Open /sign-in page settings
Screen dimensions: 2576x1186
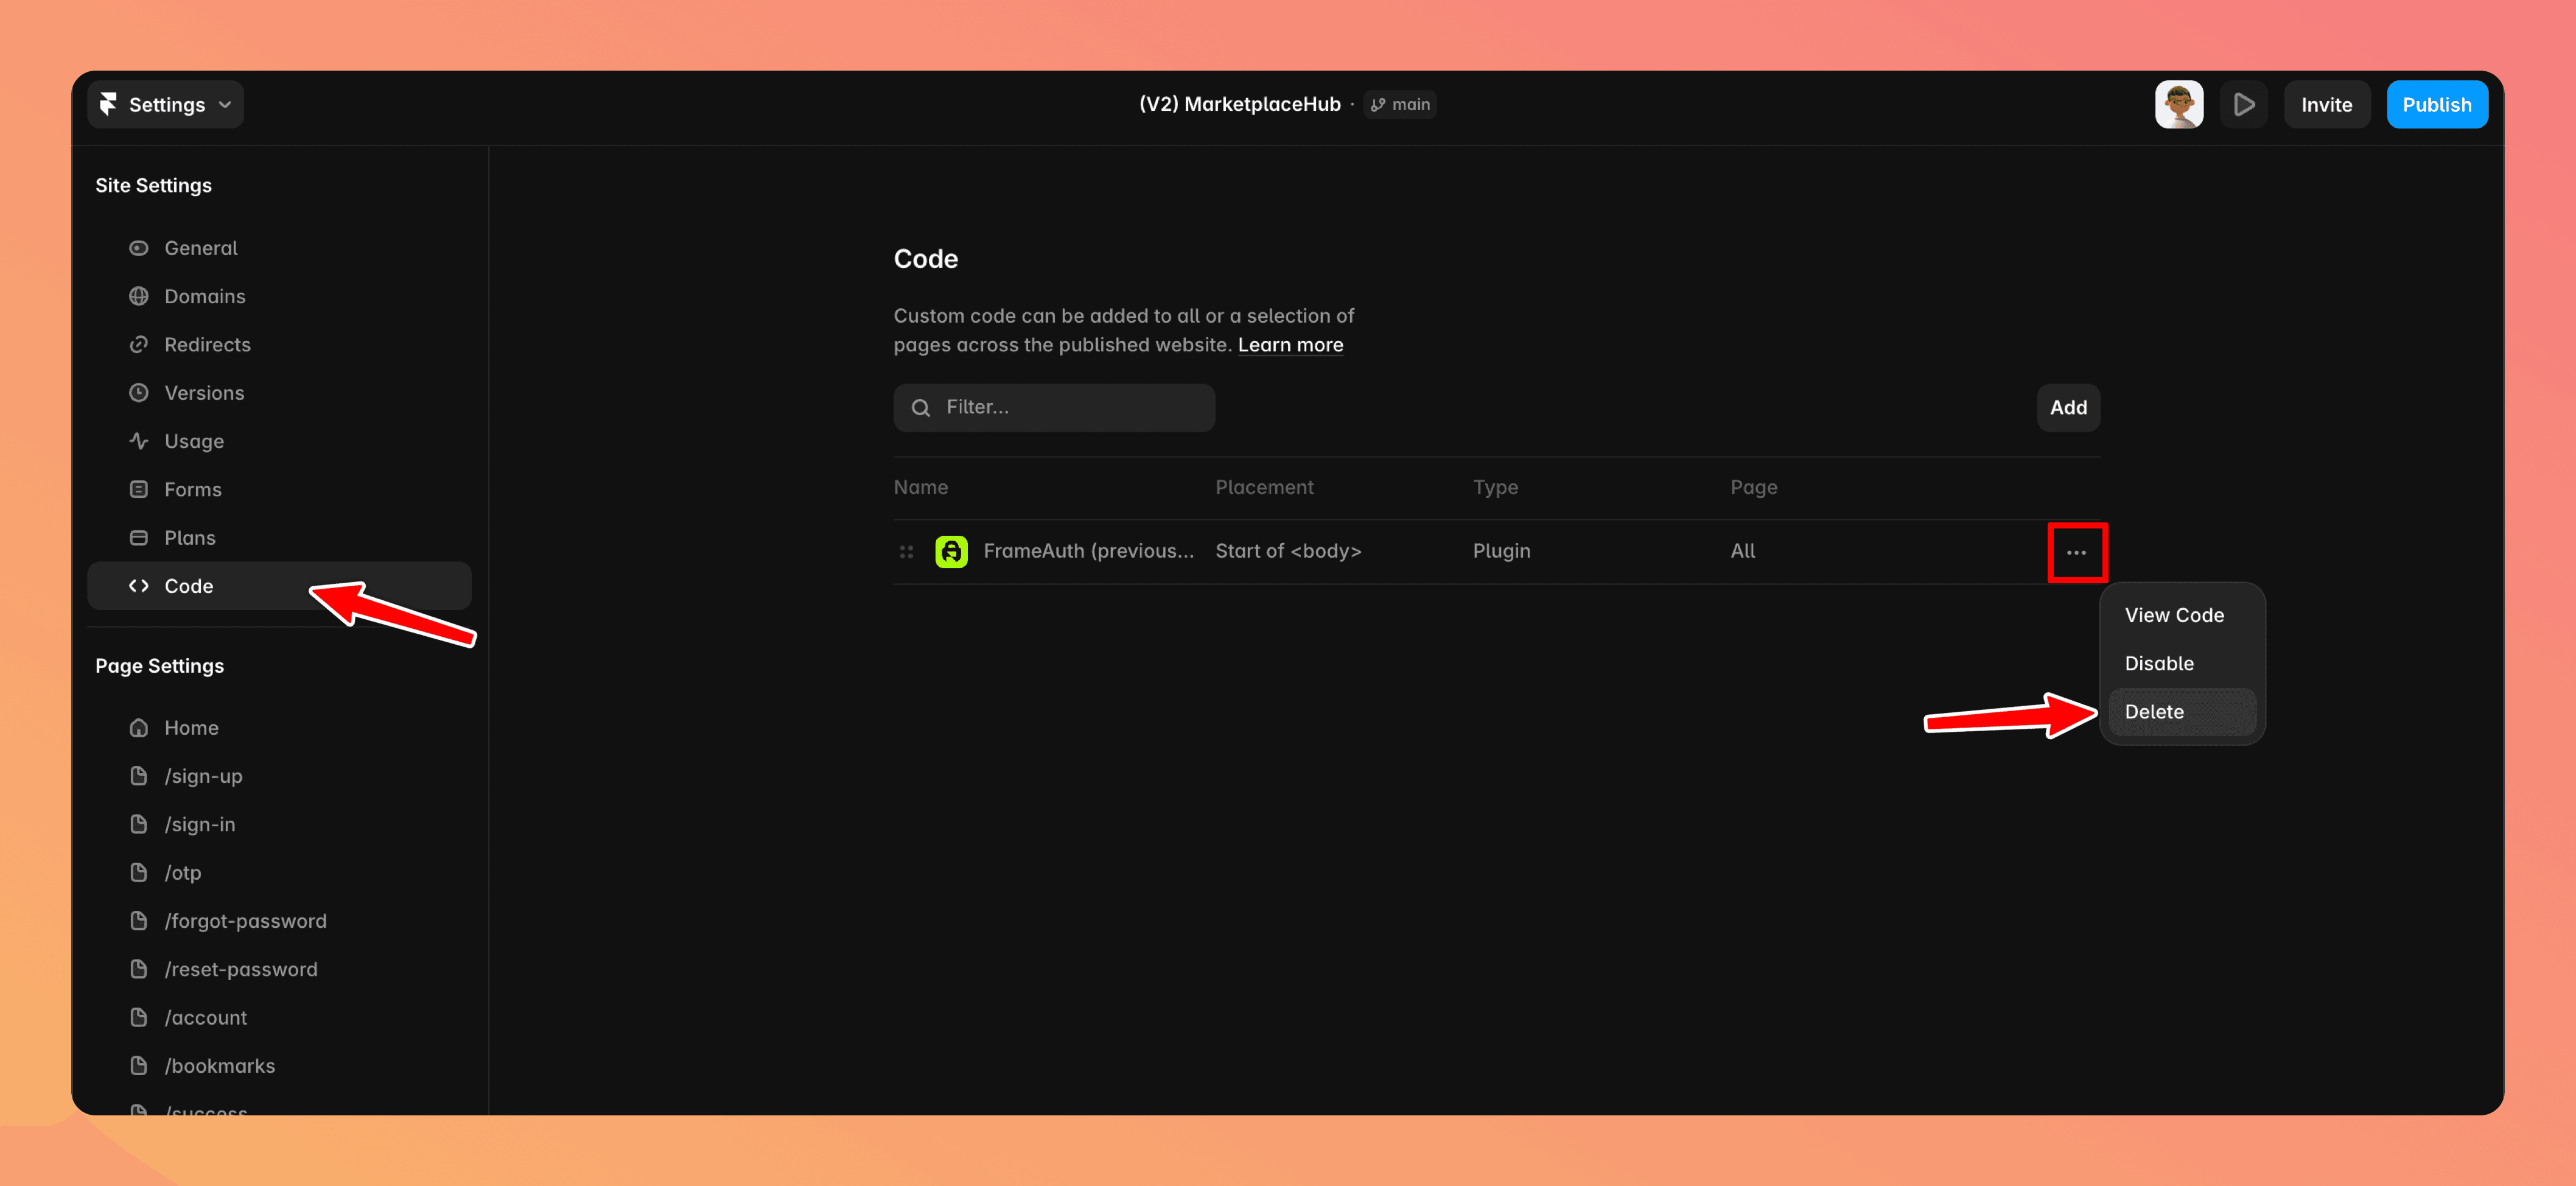coord(280,825)
